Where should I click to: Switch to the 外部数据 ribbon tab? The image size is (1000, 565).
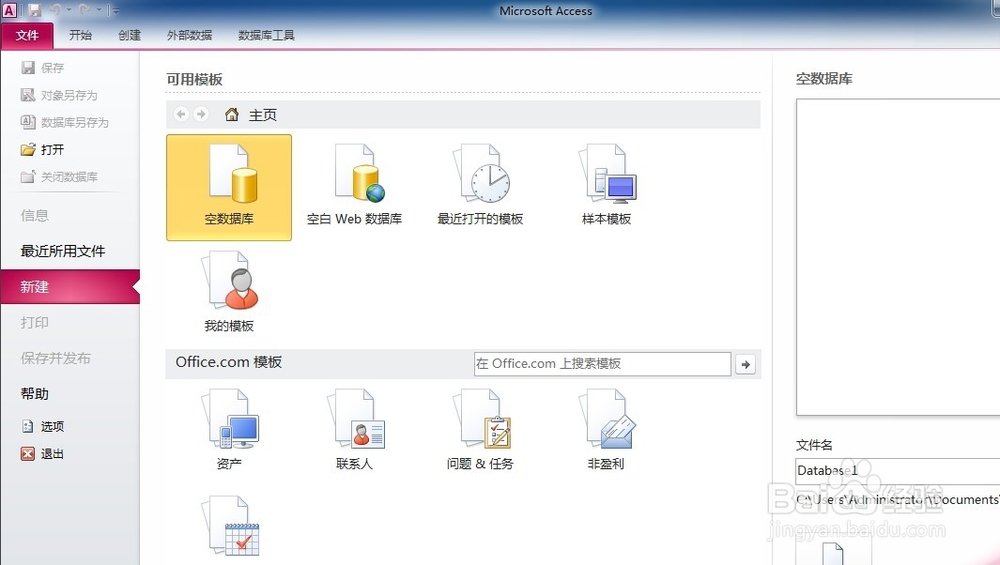(x=189, y=35)
